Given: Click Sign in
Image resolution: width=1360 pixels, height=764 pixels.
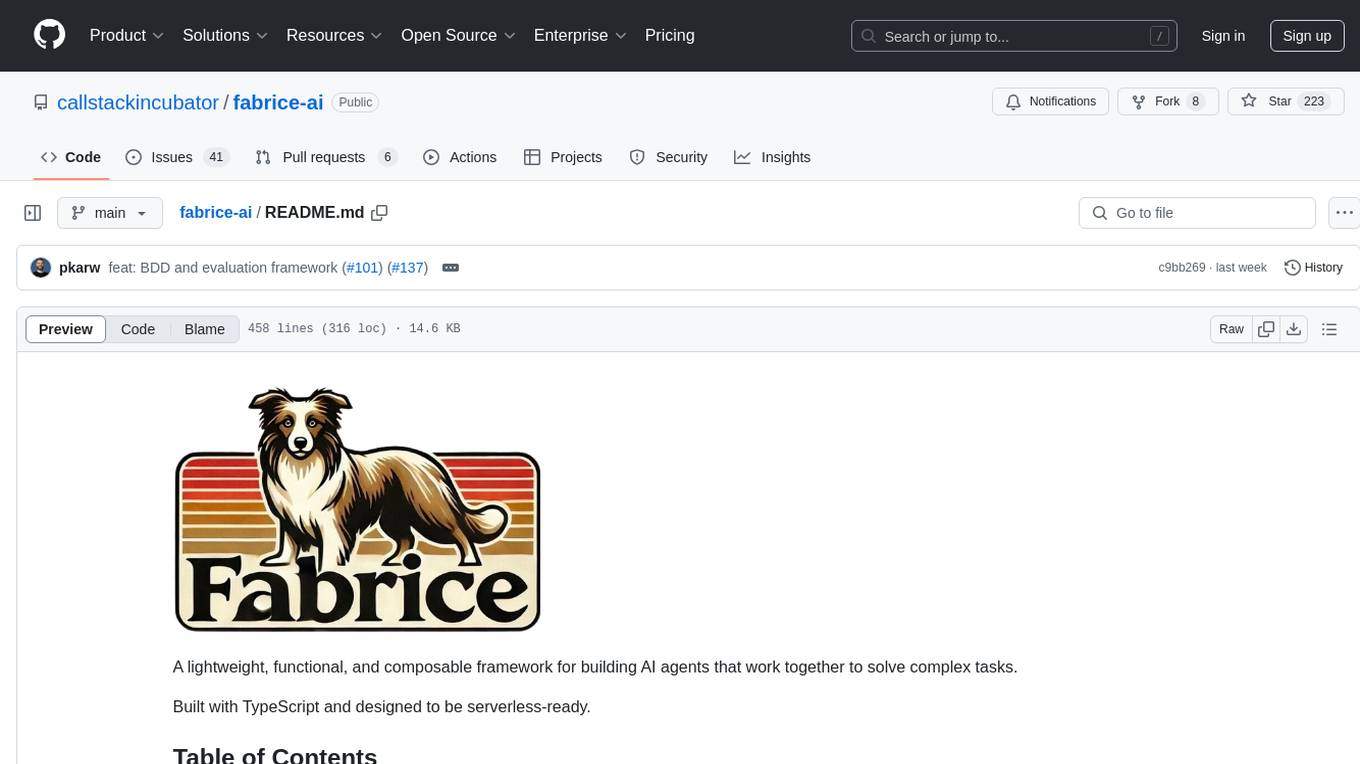Looking at the screenshot, I should 1223,36.
